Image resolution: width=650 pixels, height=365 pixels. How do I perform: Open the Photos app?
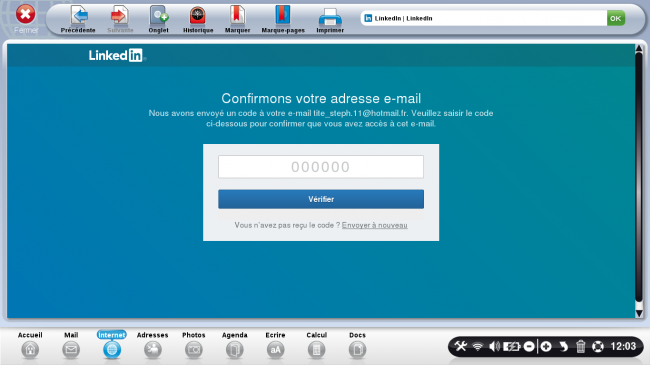click(x=194, y=345)
